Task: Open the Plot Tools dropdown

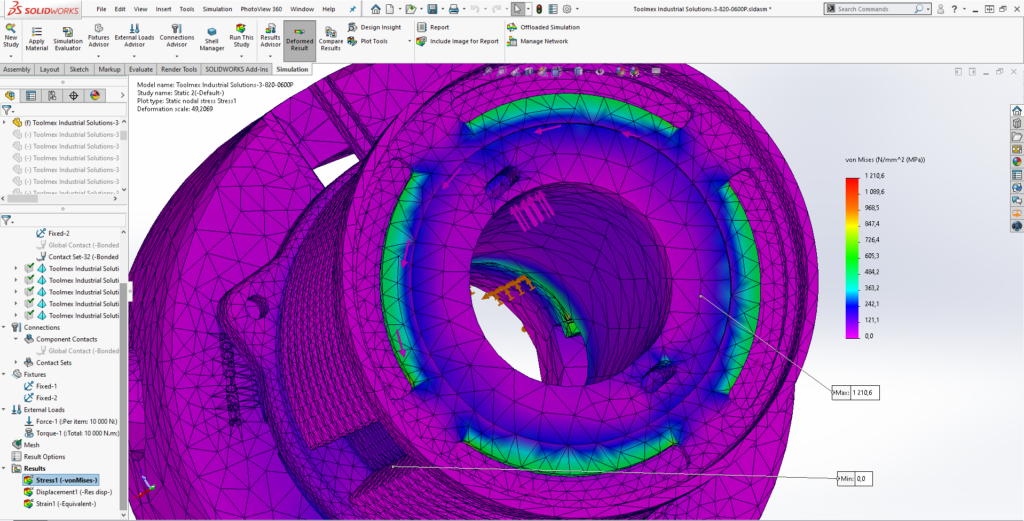Action: pos(410,41)
